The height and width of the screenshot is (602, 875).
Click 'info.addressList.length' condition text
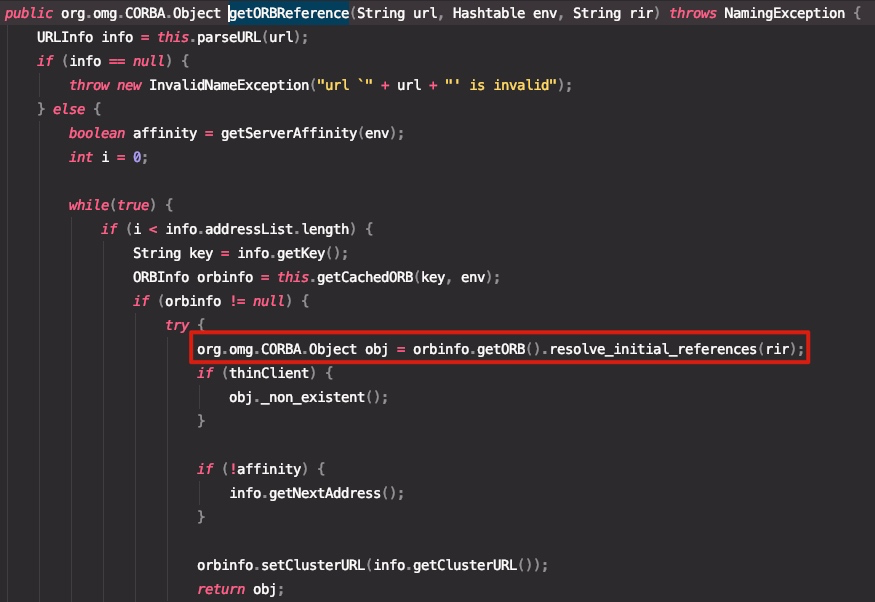point(257,229)
